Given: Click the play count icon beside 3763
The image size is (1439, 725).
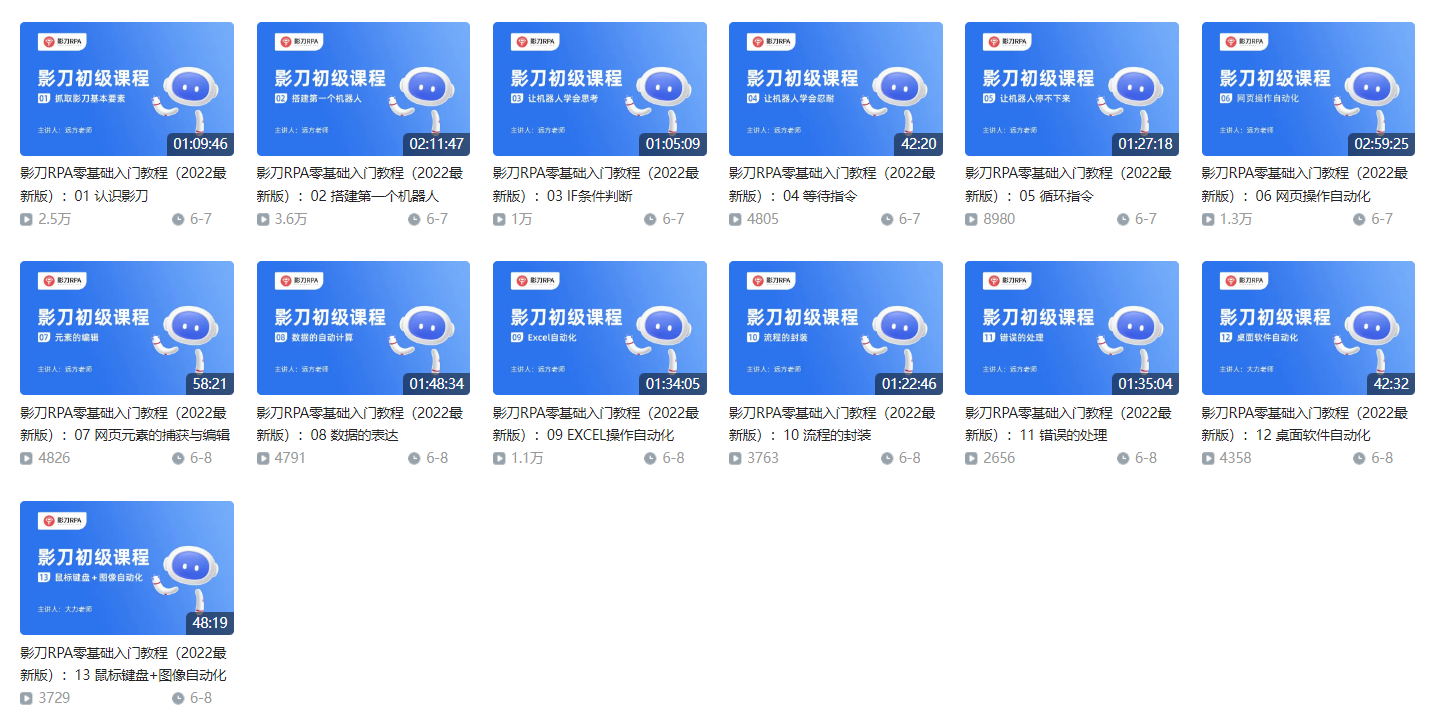Looking at the screenshot, I should (x=735, y=458).
